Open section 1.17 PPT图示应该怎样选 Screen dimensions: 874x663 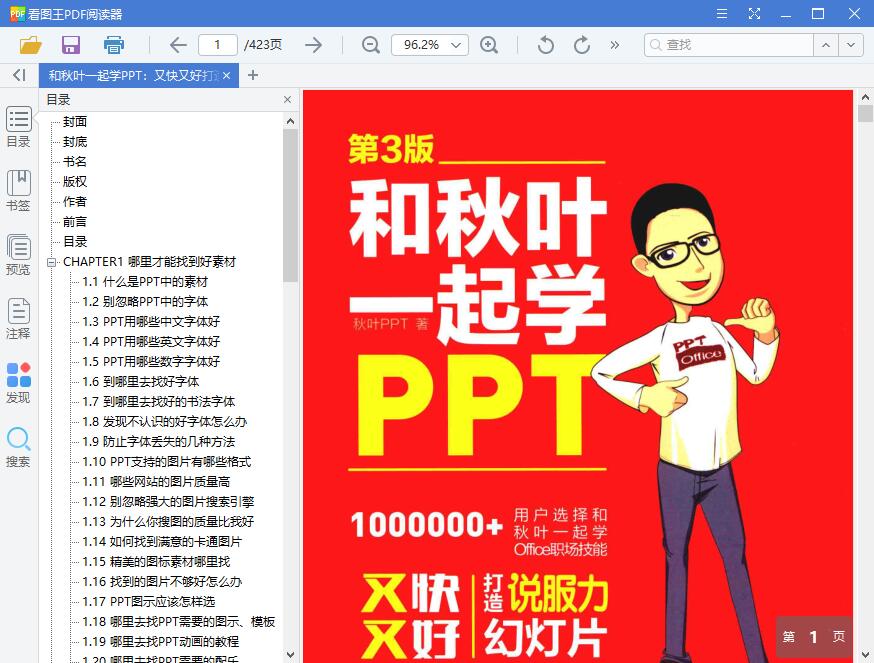pos(149,602)
